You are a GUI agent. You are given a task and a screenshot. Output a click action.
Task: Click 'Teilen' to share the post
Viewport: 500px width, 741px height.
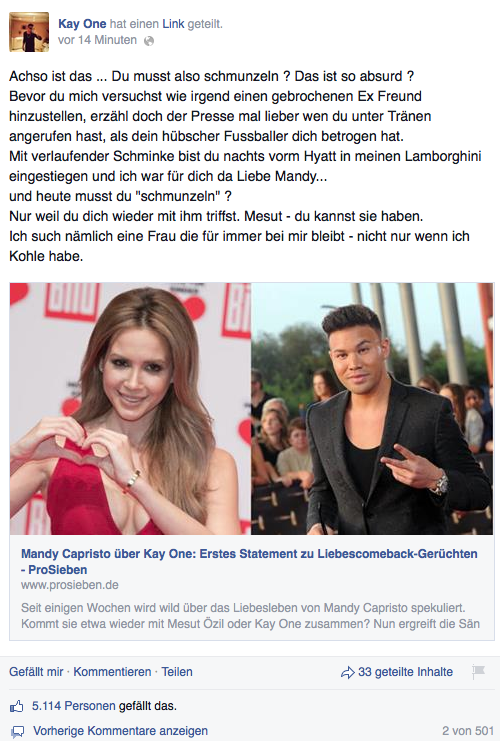click(x=177, y=672)
